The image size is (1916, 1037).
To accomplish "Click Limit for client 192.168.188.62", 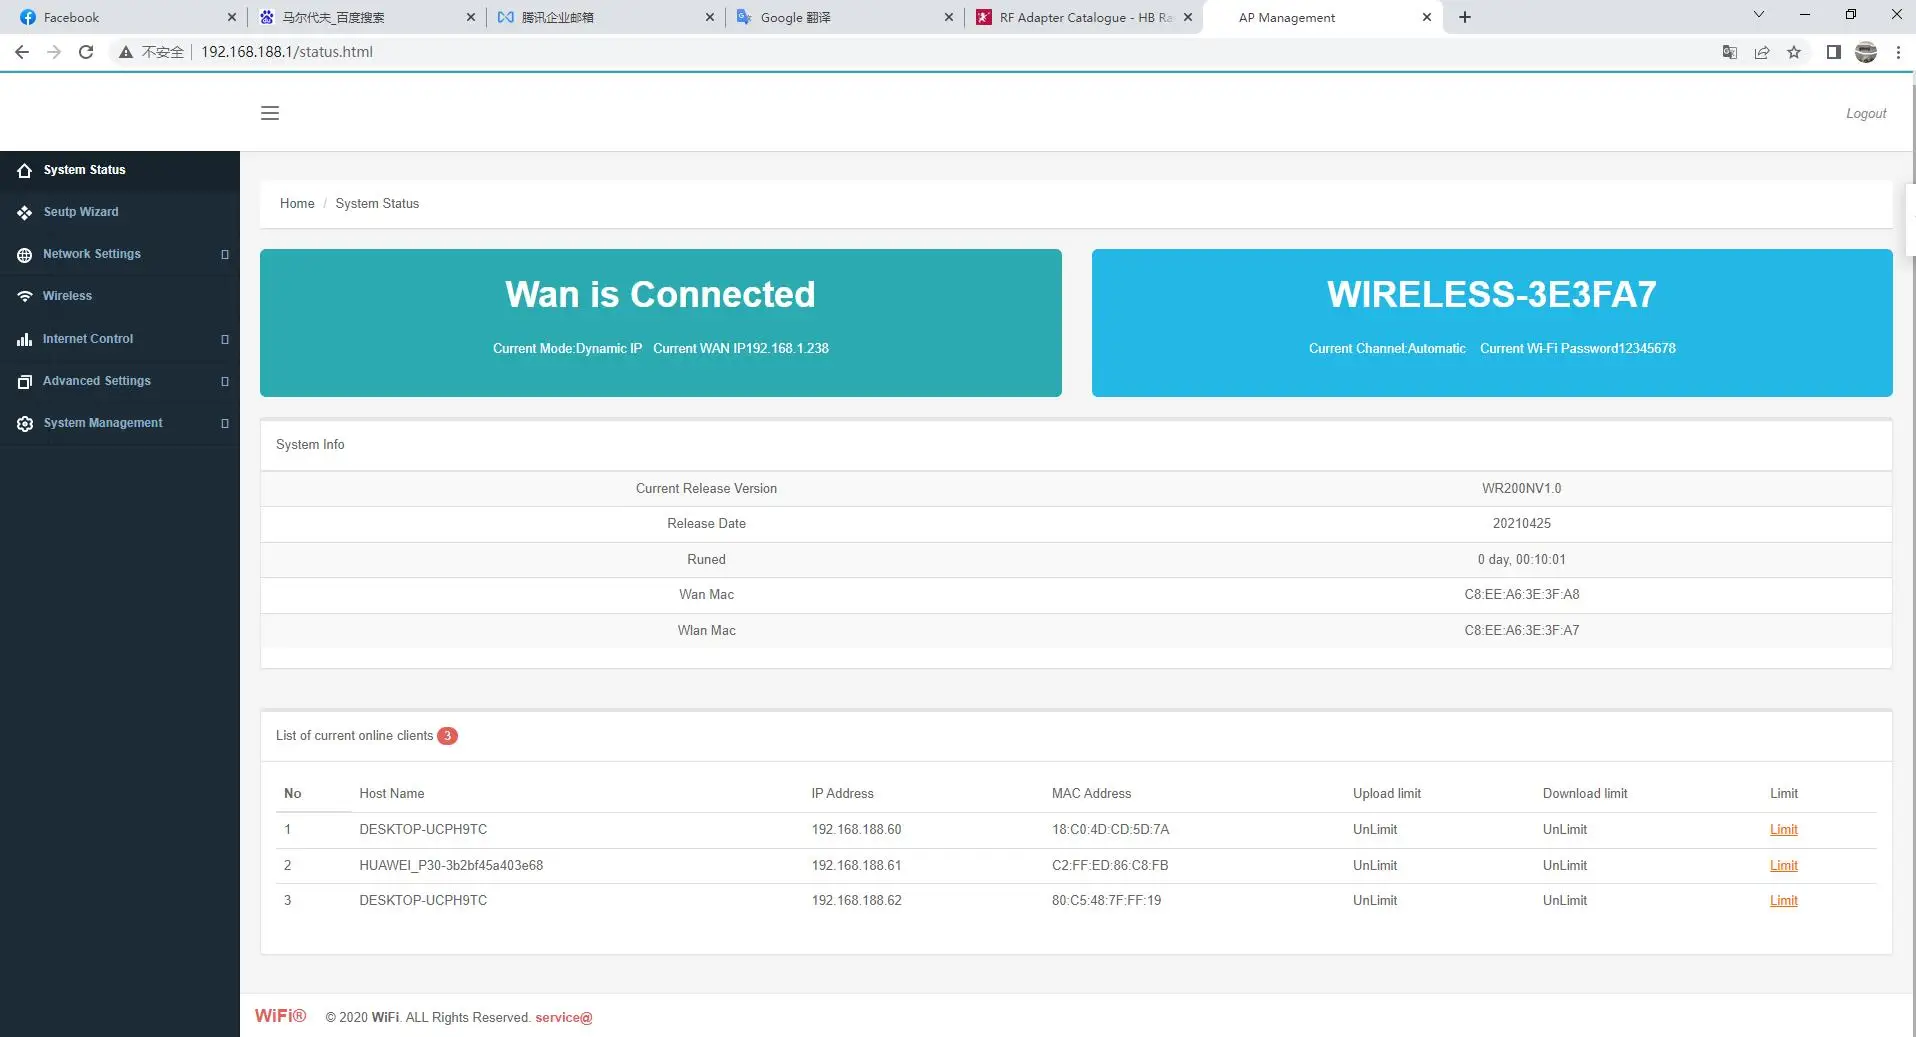I will 1783,901.
